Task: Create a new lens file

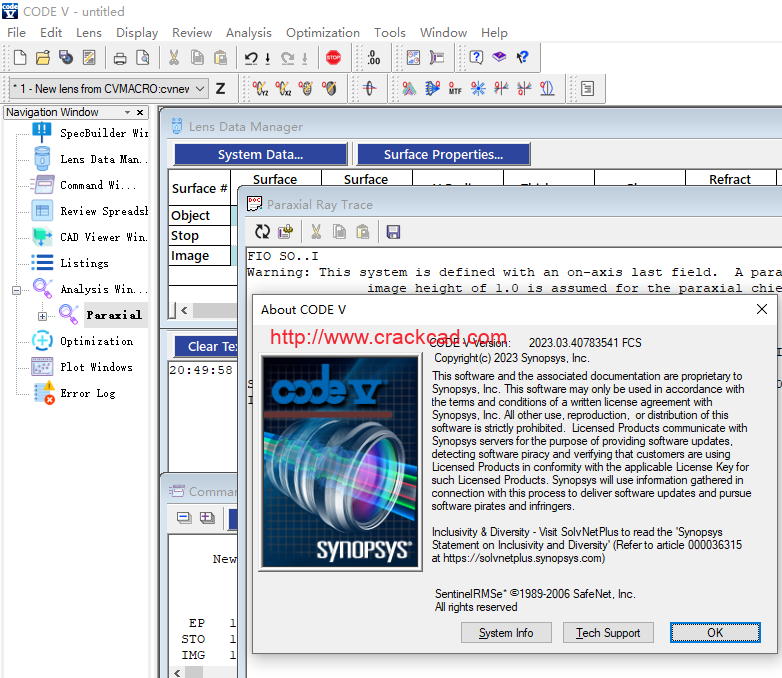Action: tap(20, 58)
